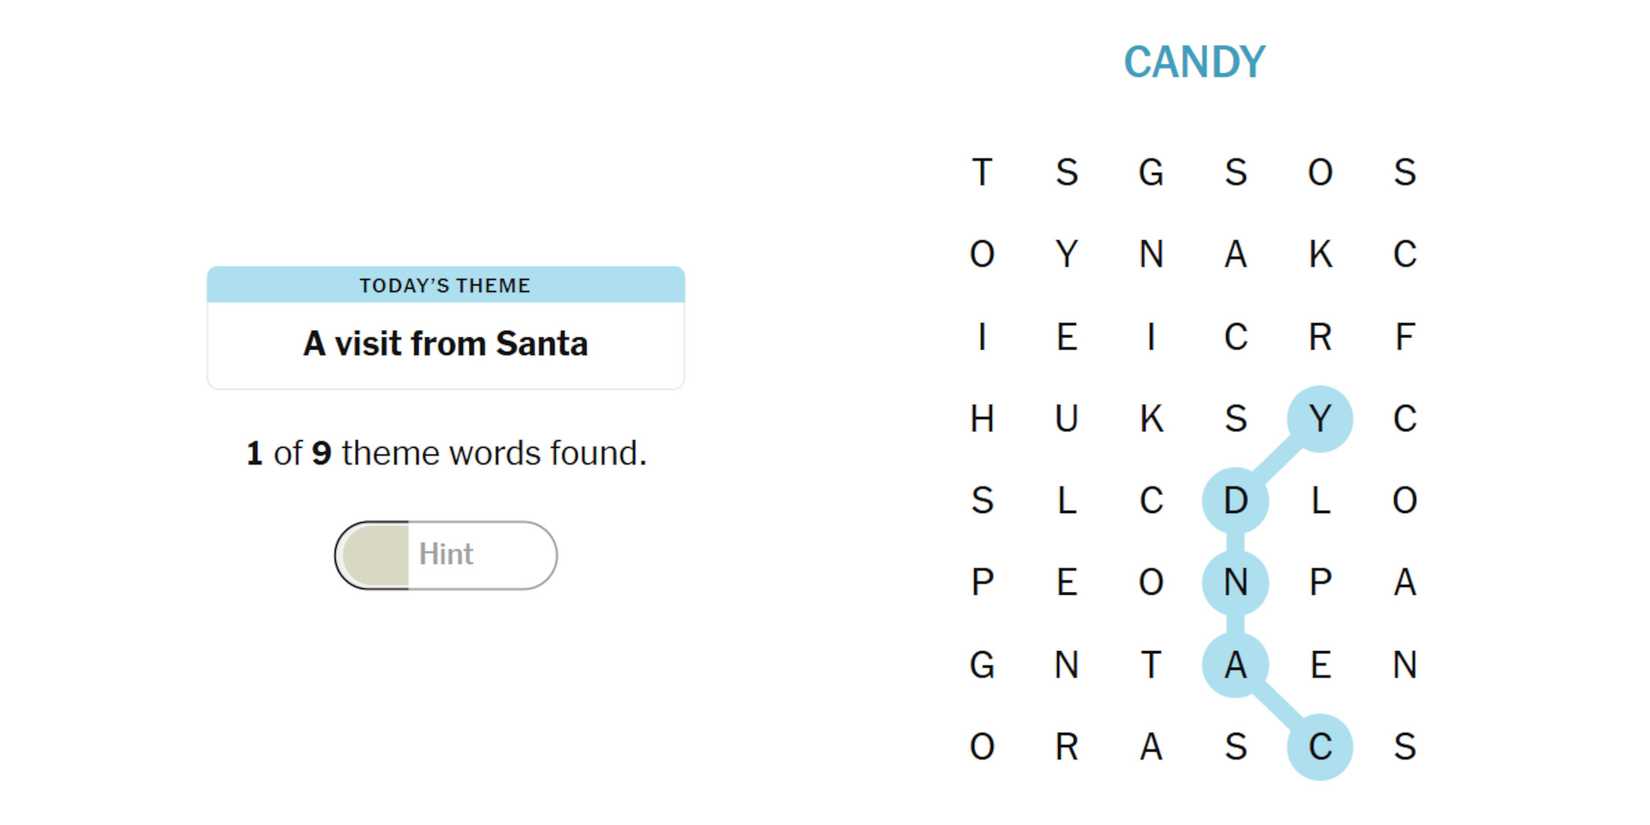Select the L between highlighted D and O

tap(1320, 500)
